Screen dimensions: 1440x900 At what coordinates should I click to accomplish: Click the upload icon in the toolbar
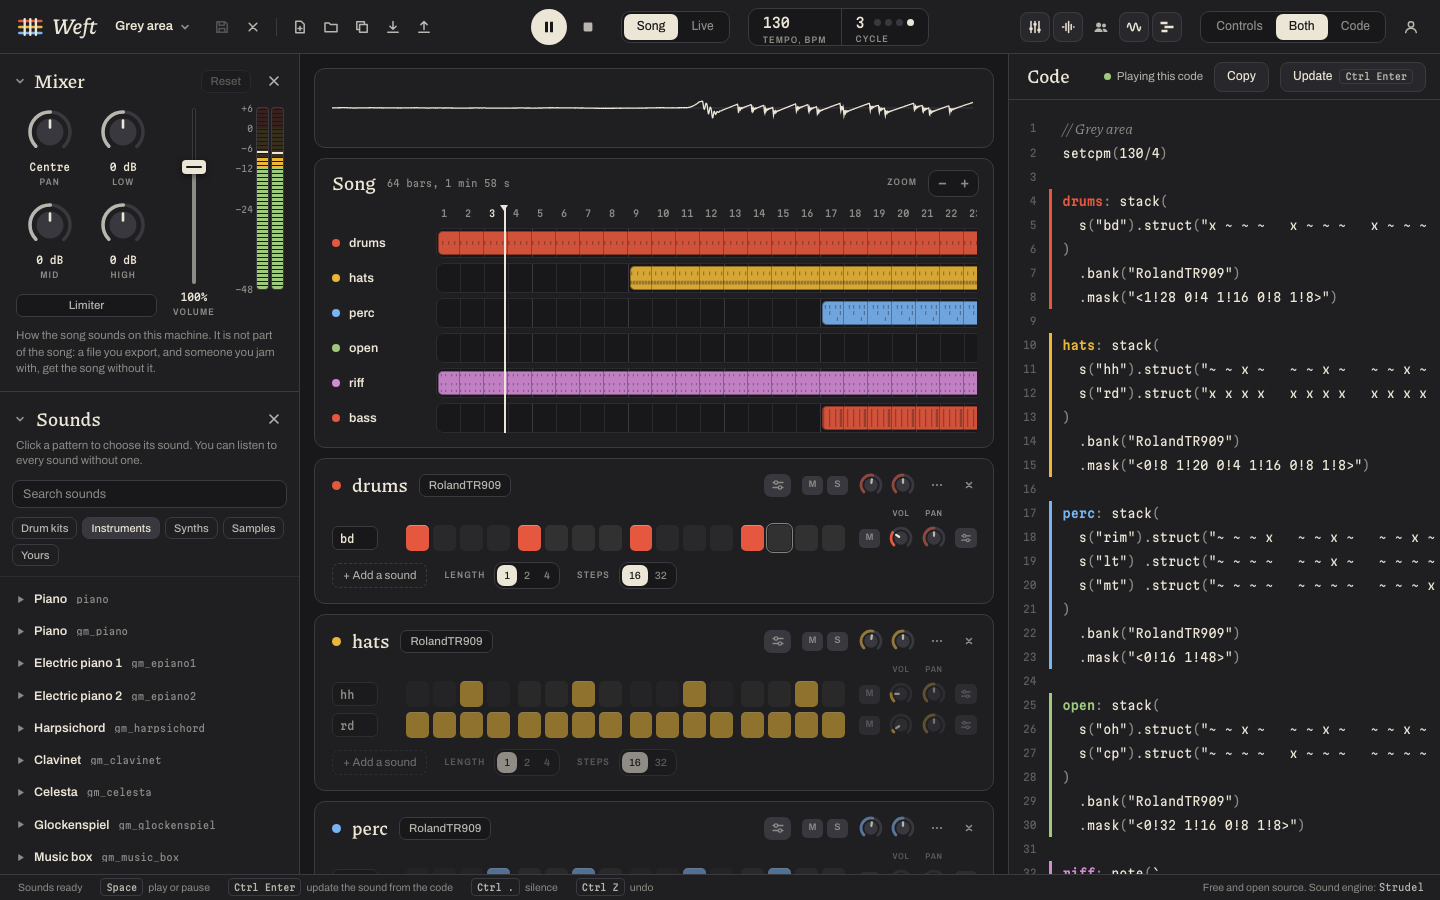coord(424,27)
